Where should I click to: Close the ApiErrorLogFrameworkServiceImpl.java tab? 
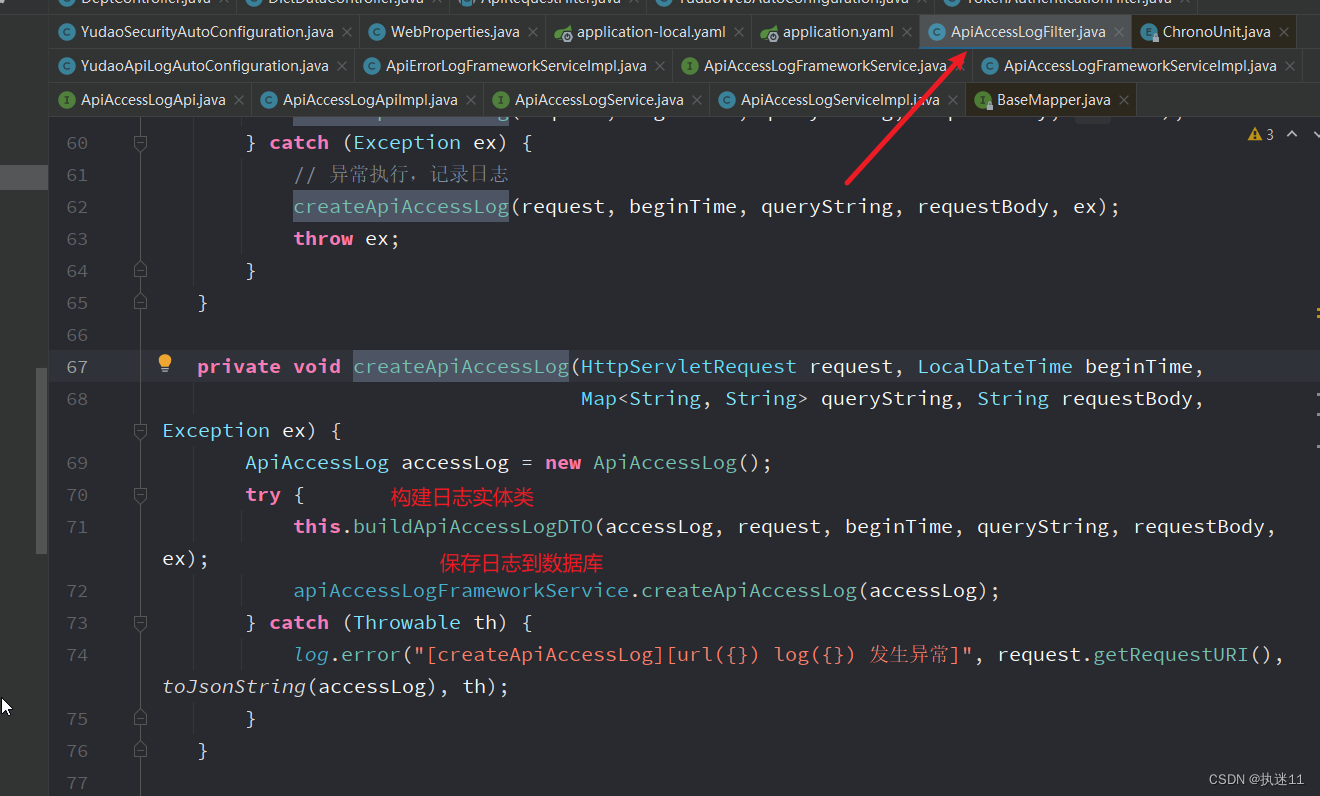[x=660, y=66]
